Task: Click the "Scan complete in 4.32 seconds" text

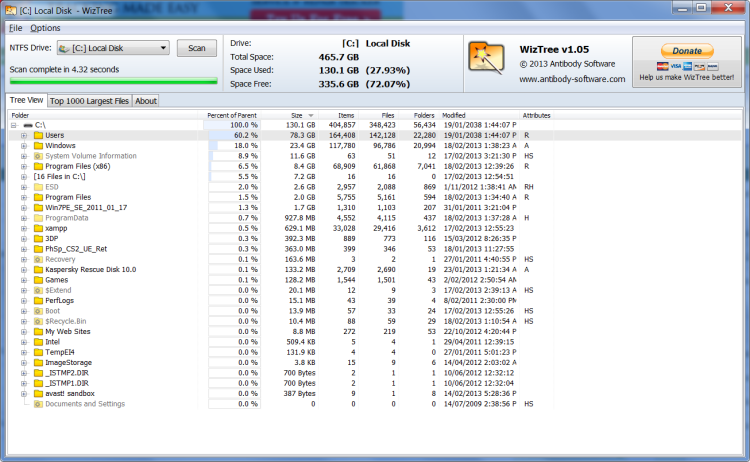Action: coord(64,69)
